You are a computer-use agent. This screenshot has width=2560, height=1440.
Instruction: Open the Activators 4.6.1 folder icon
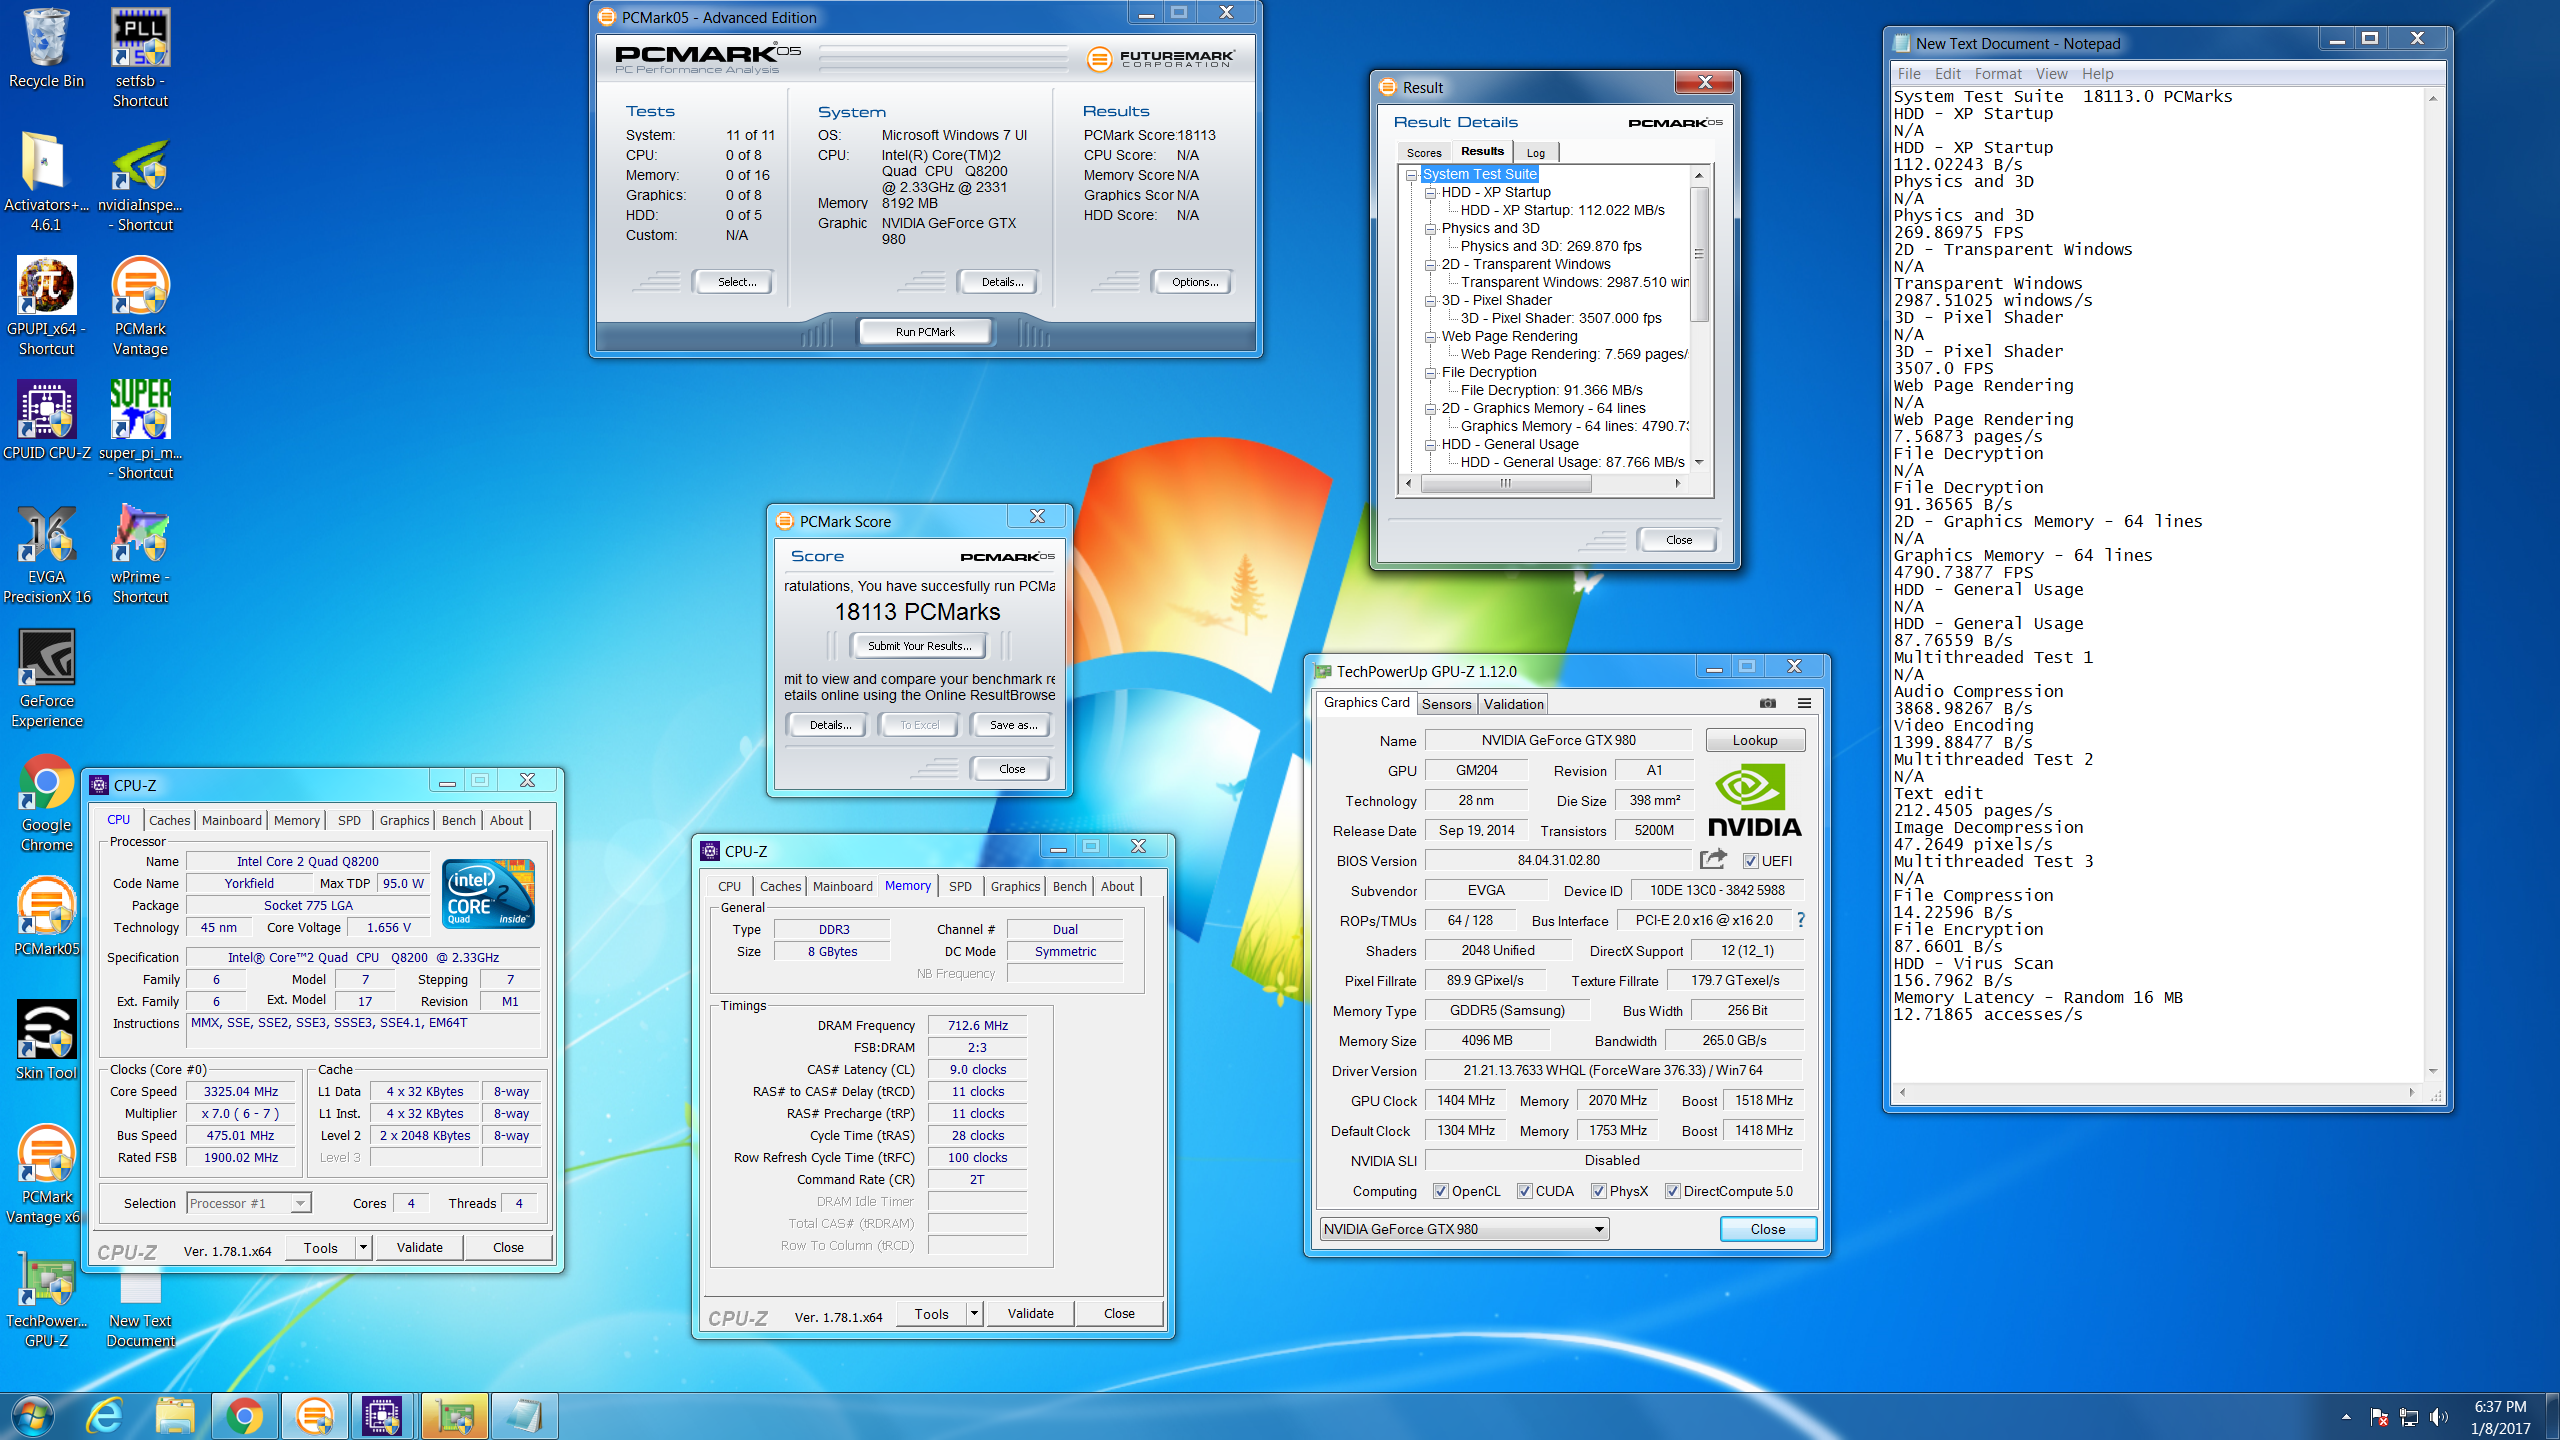[x=46, y=182]
